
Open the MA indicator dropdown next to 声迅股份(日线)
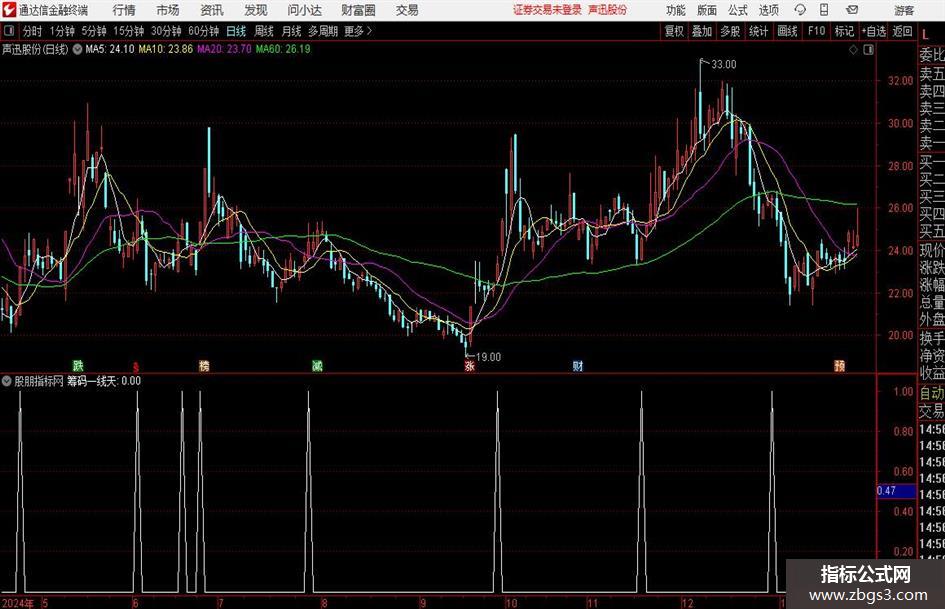[x=77, y=49]
